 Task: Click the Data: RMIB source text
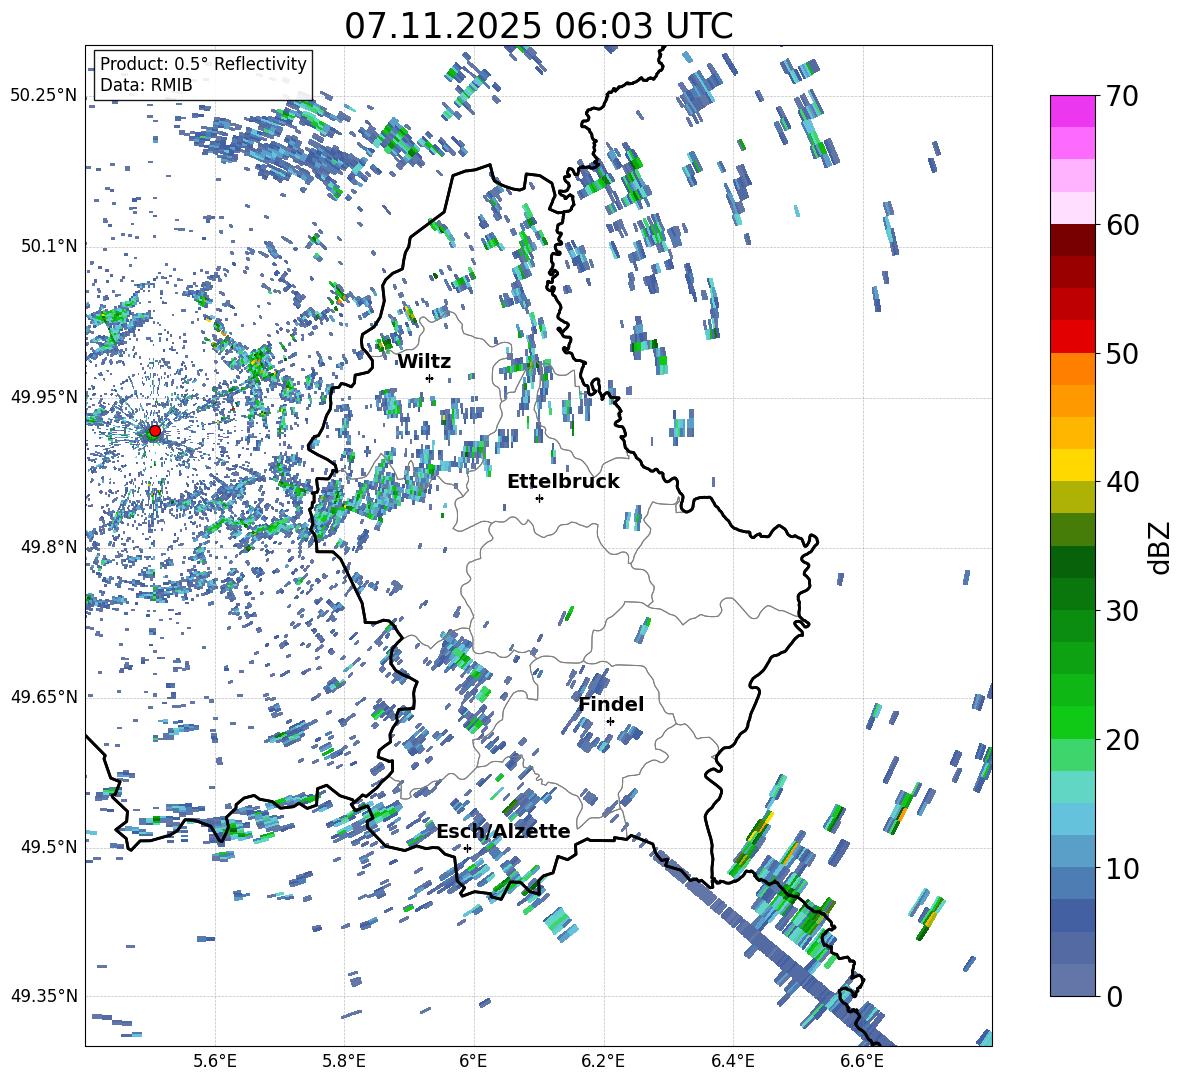point(146,85)
